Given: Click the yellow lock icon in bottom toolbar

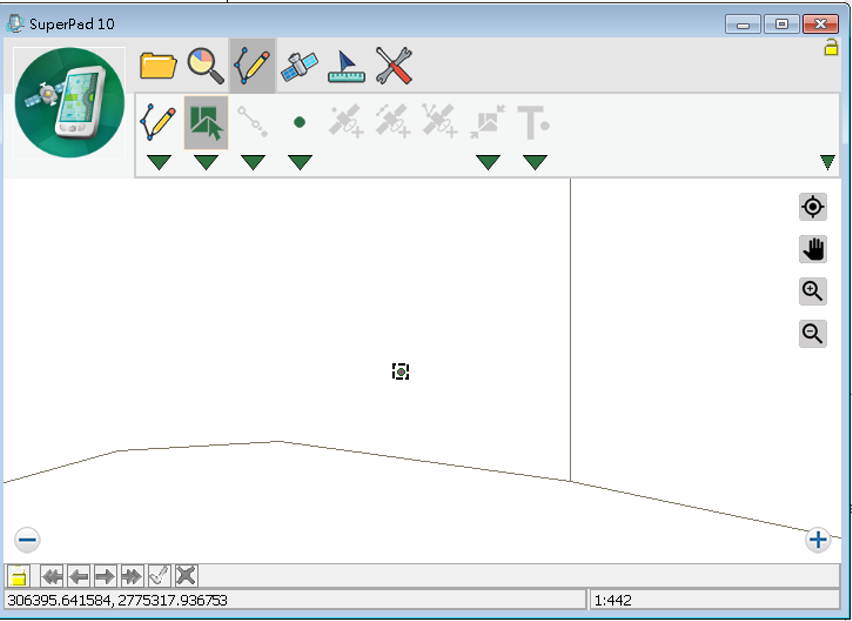Looking at the screenshot, I should pyautogui.click(x=18, y=576).
